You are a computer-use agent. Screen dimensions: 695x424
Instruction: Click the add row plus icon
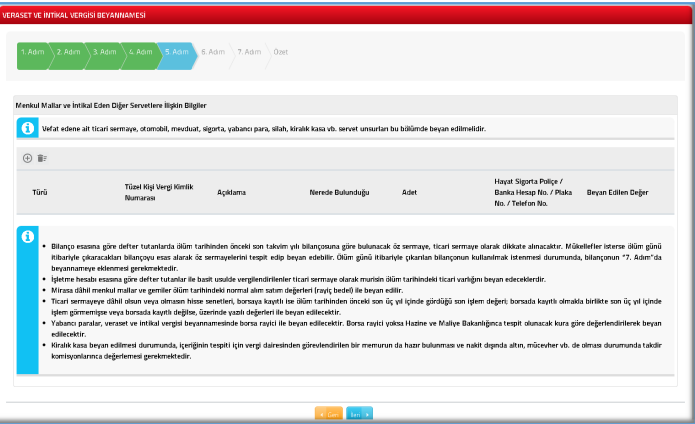pyautogui.click(x=27, y=158)
